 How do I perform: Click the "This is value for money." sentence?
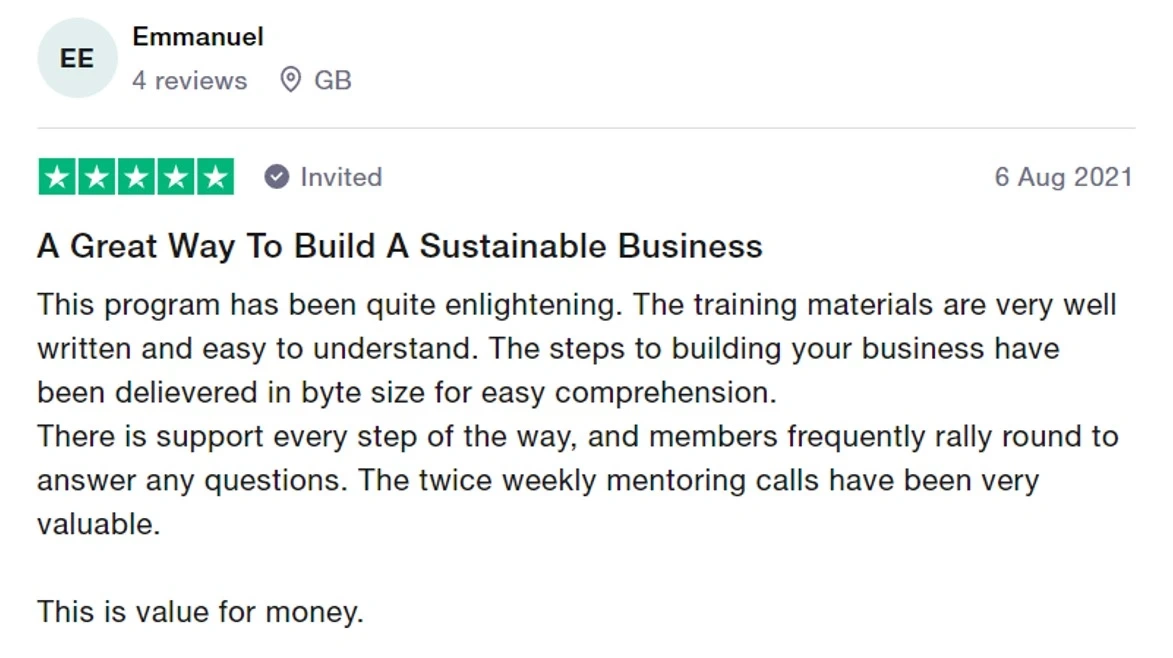click(200, 611)
